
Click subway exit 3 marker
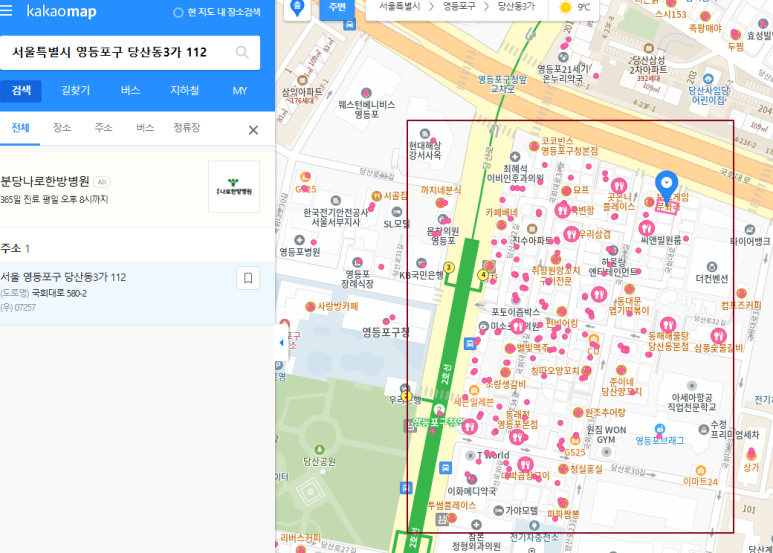tap(449, 268)
